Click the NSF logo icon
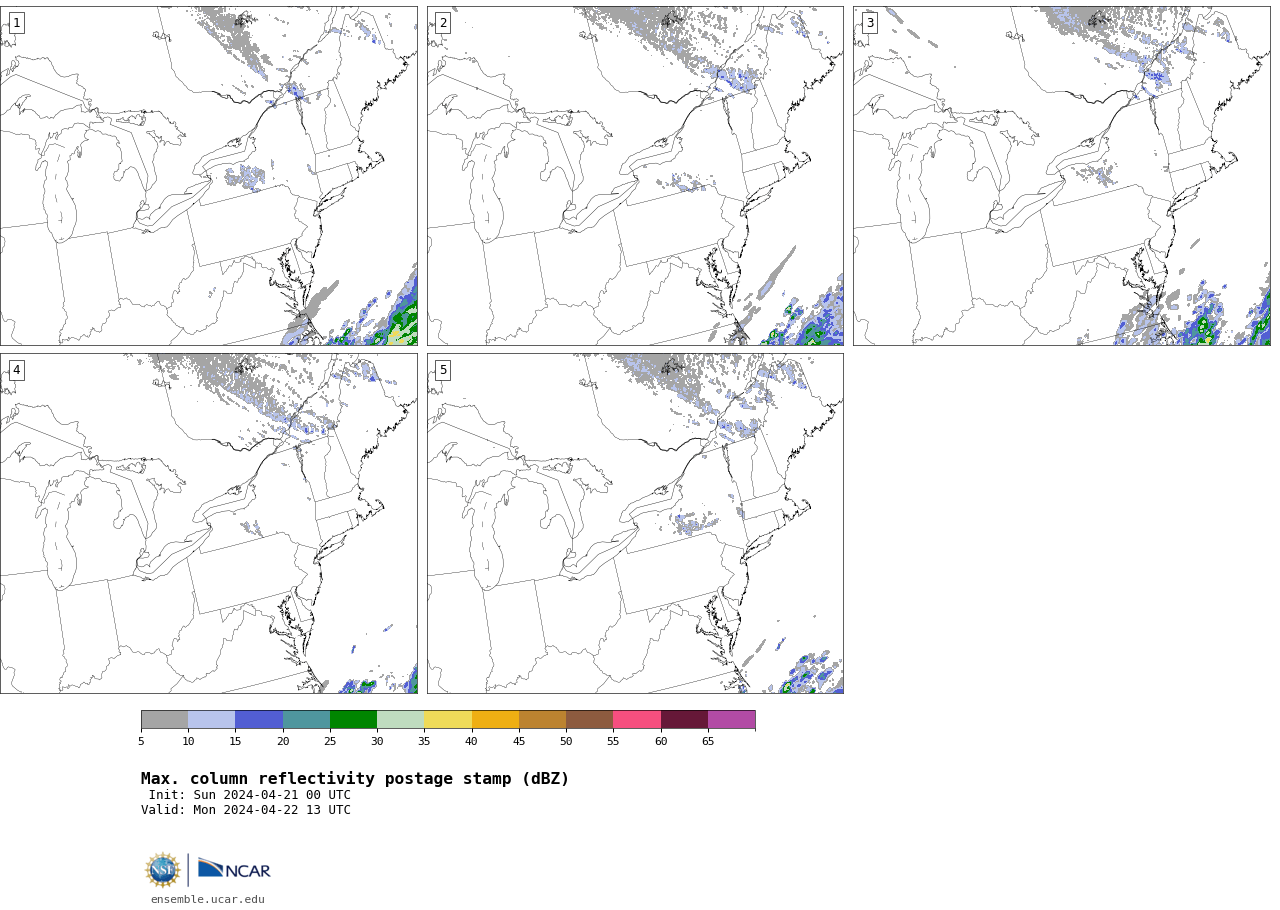This screenshot has height=910, width=1280. point(163,870)
